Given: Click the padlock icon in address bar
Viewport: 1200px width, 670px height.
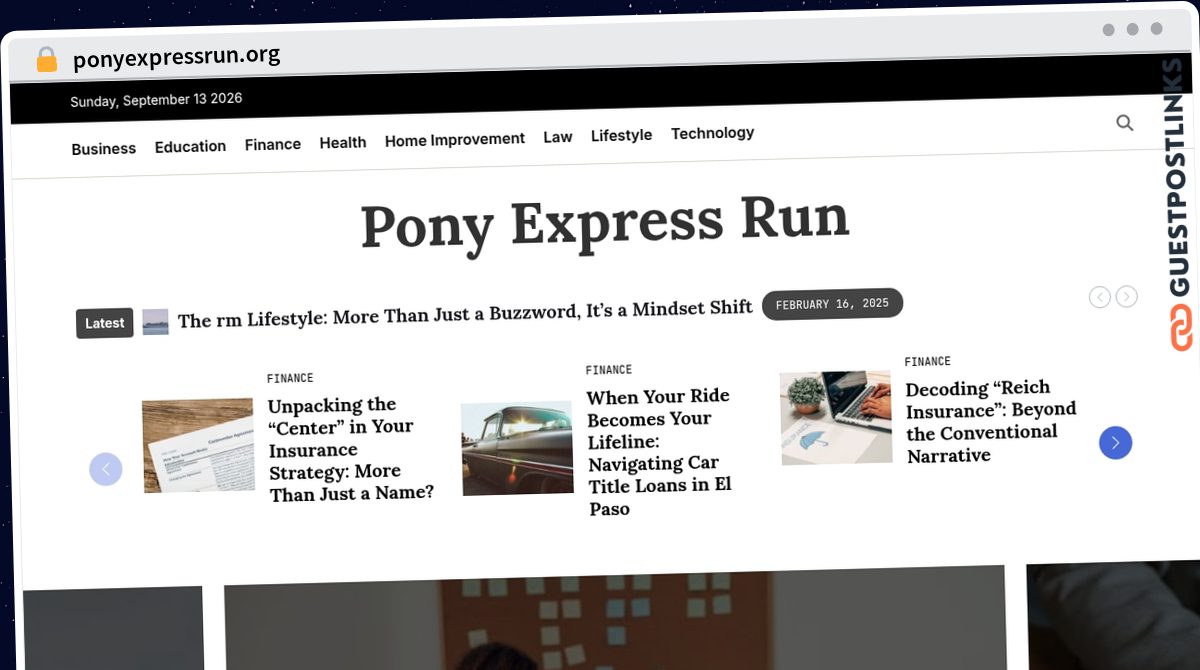Looking at the screenshot, I should coord(47,60).
